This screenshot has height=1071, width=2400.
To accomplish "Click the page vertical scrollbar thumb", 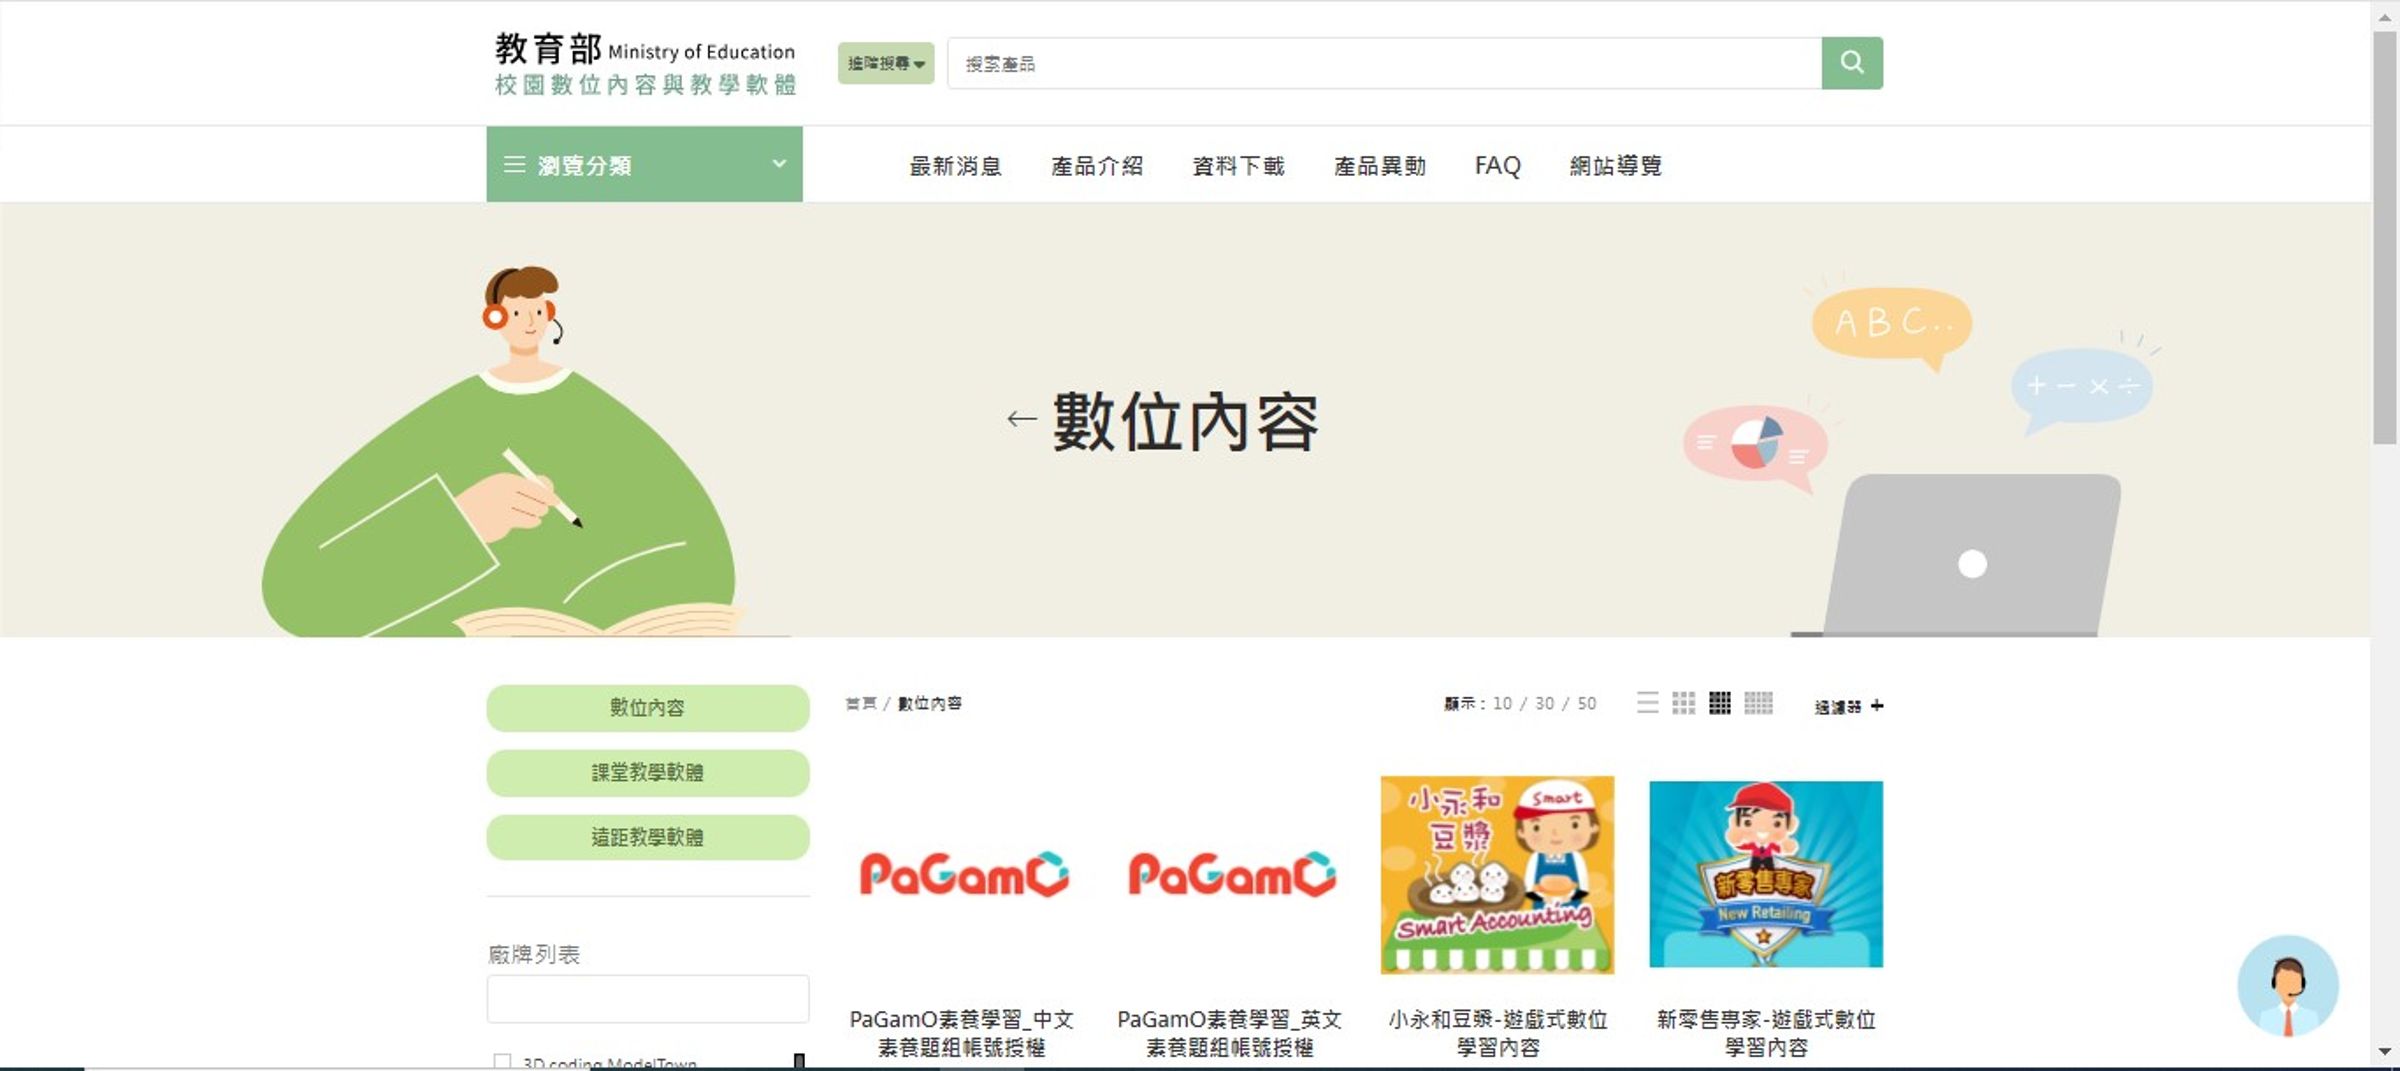I will (x=2385, y=237).
